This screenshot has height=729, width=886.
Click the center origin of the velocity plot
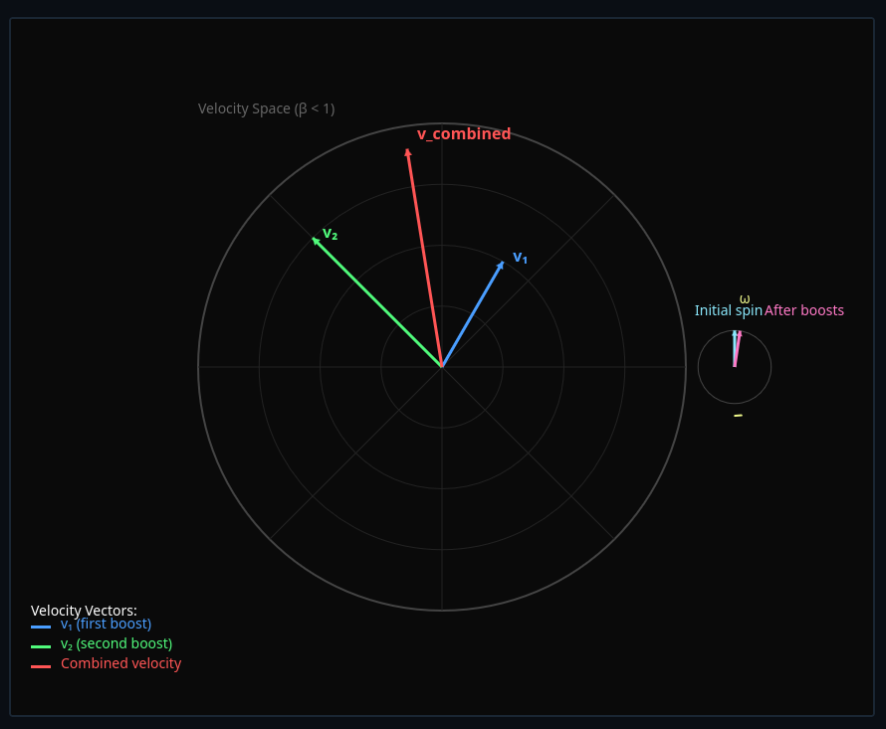pyautogui.click(x=443, y=366)
